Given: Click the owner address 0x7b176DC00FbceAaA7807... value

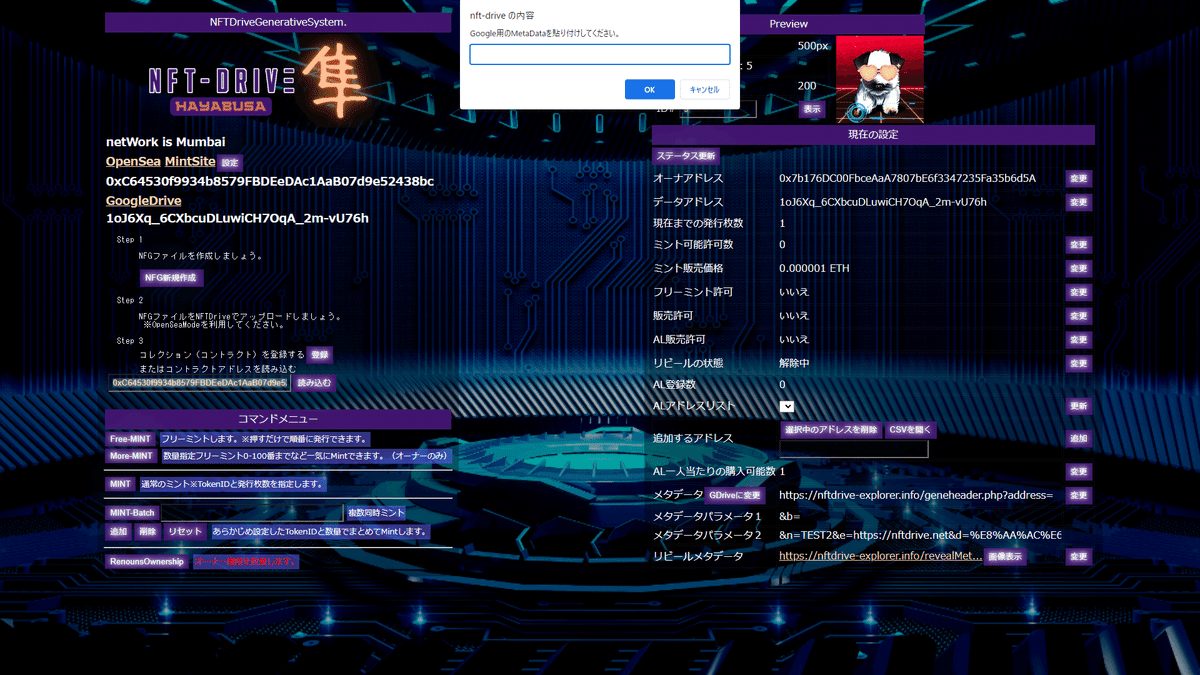Looking at the screenshot, I should (907, 178).
